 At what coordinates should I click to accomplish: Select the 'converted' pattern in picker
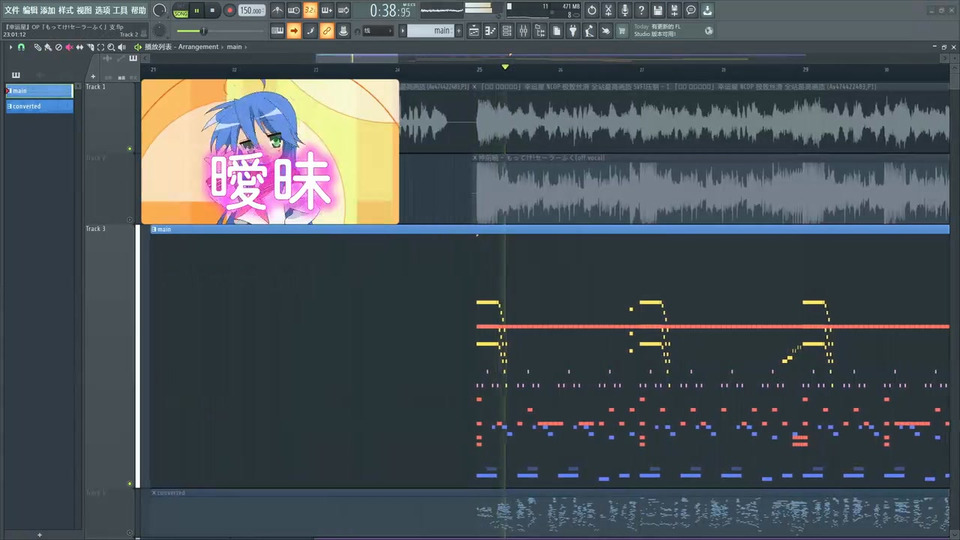tap(39, 107)
